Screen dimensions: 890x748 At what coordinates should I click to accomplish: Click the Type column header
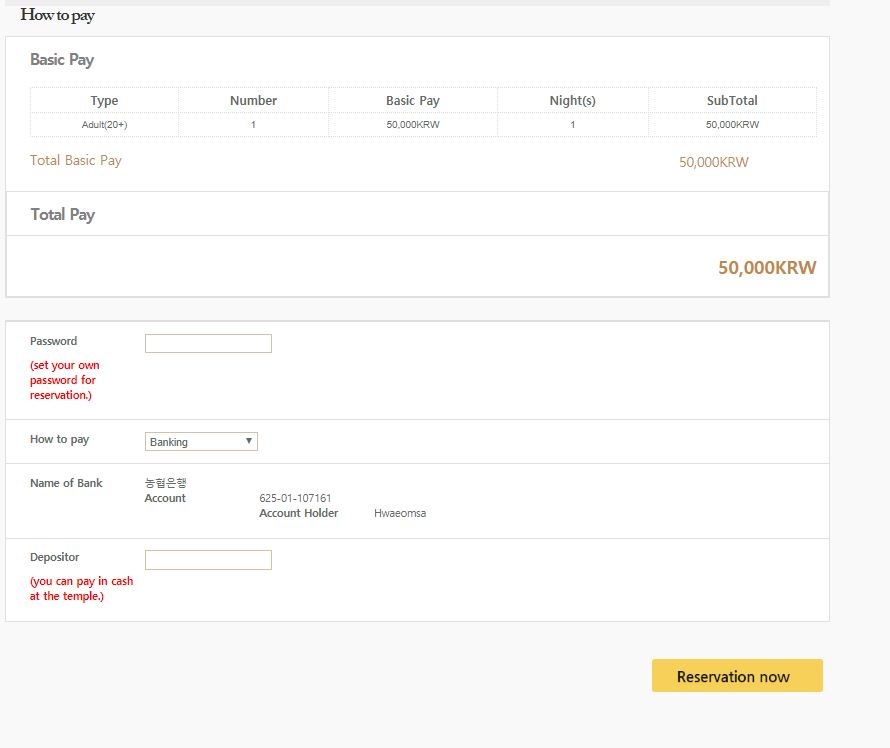(x=104, y=101)
